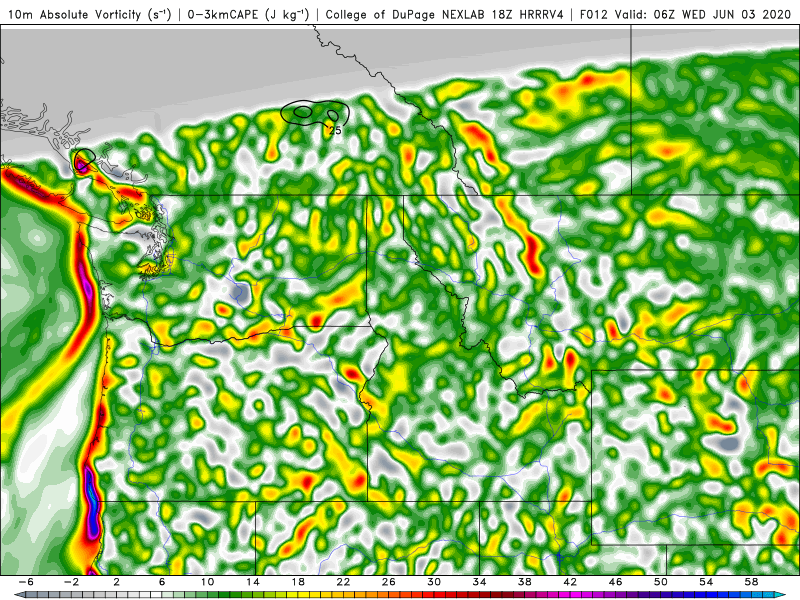Click the gray left arrow end of color bar
The image size is (800, 600).
click(x=20, y=595)
